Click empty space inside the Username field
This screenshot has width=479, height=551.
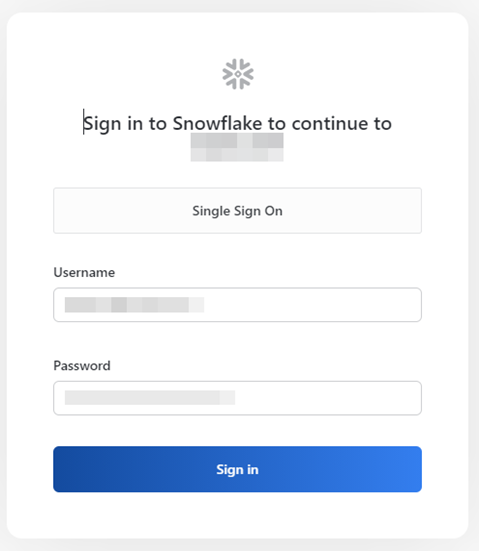313,305
